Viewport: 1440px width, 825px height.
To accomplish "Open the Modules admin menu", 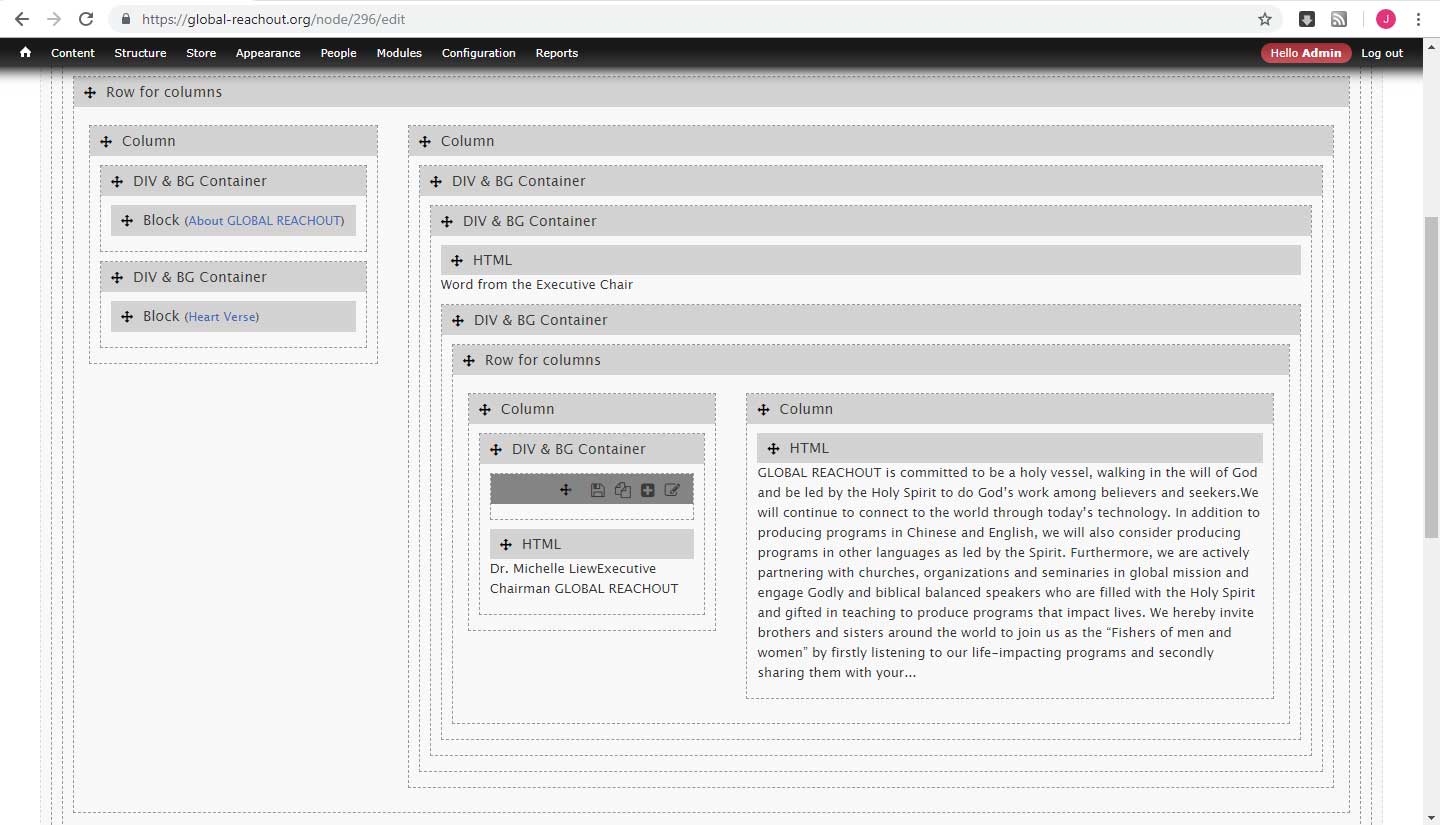I will tap(399, 53).
